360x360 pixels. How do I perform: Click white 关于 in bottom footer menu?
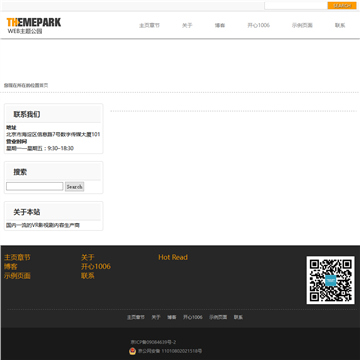point(156,317)
